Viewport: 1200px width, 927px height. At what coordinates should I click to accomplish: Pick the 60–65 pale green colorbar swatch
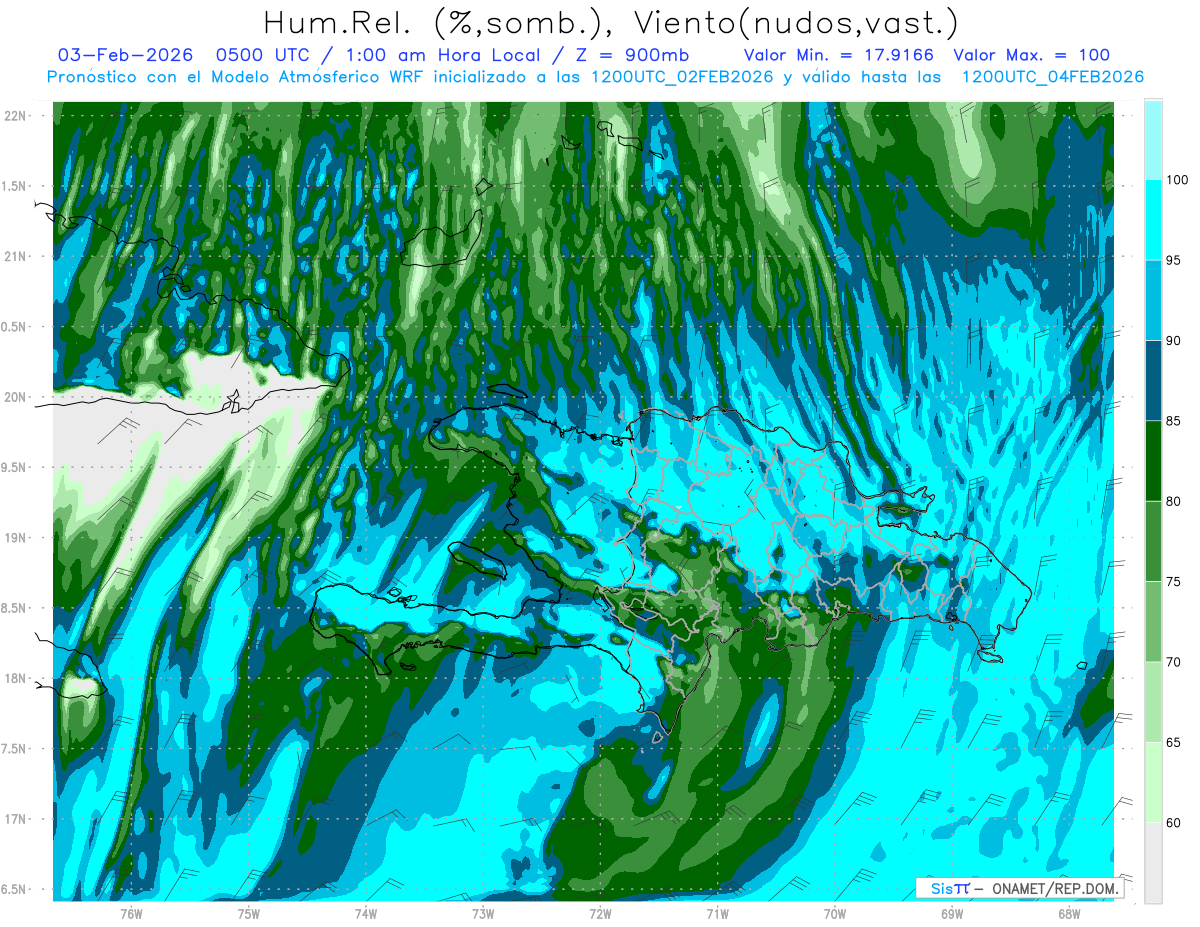click(1153, 782)
